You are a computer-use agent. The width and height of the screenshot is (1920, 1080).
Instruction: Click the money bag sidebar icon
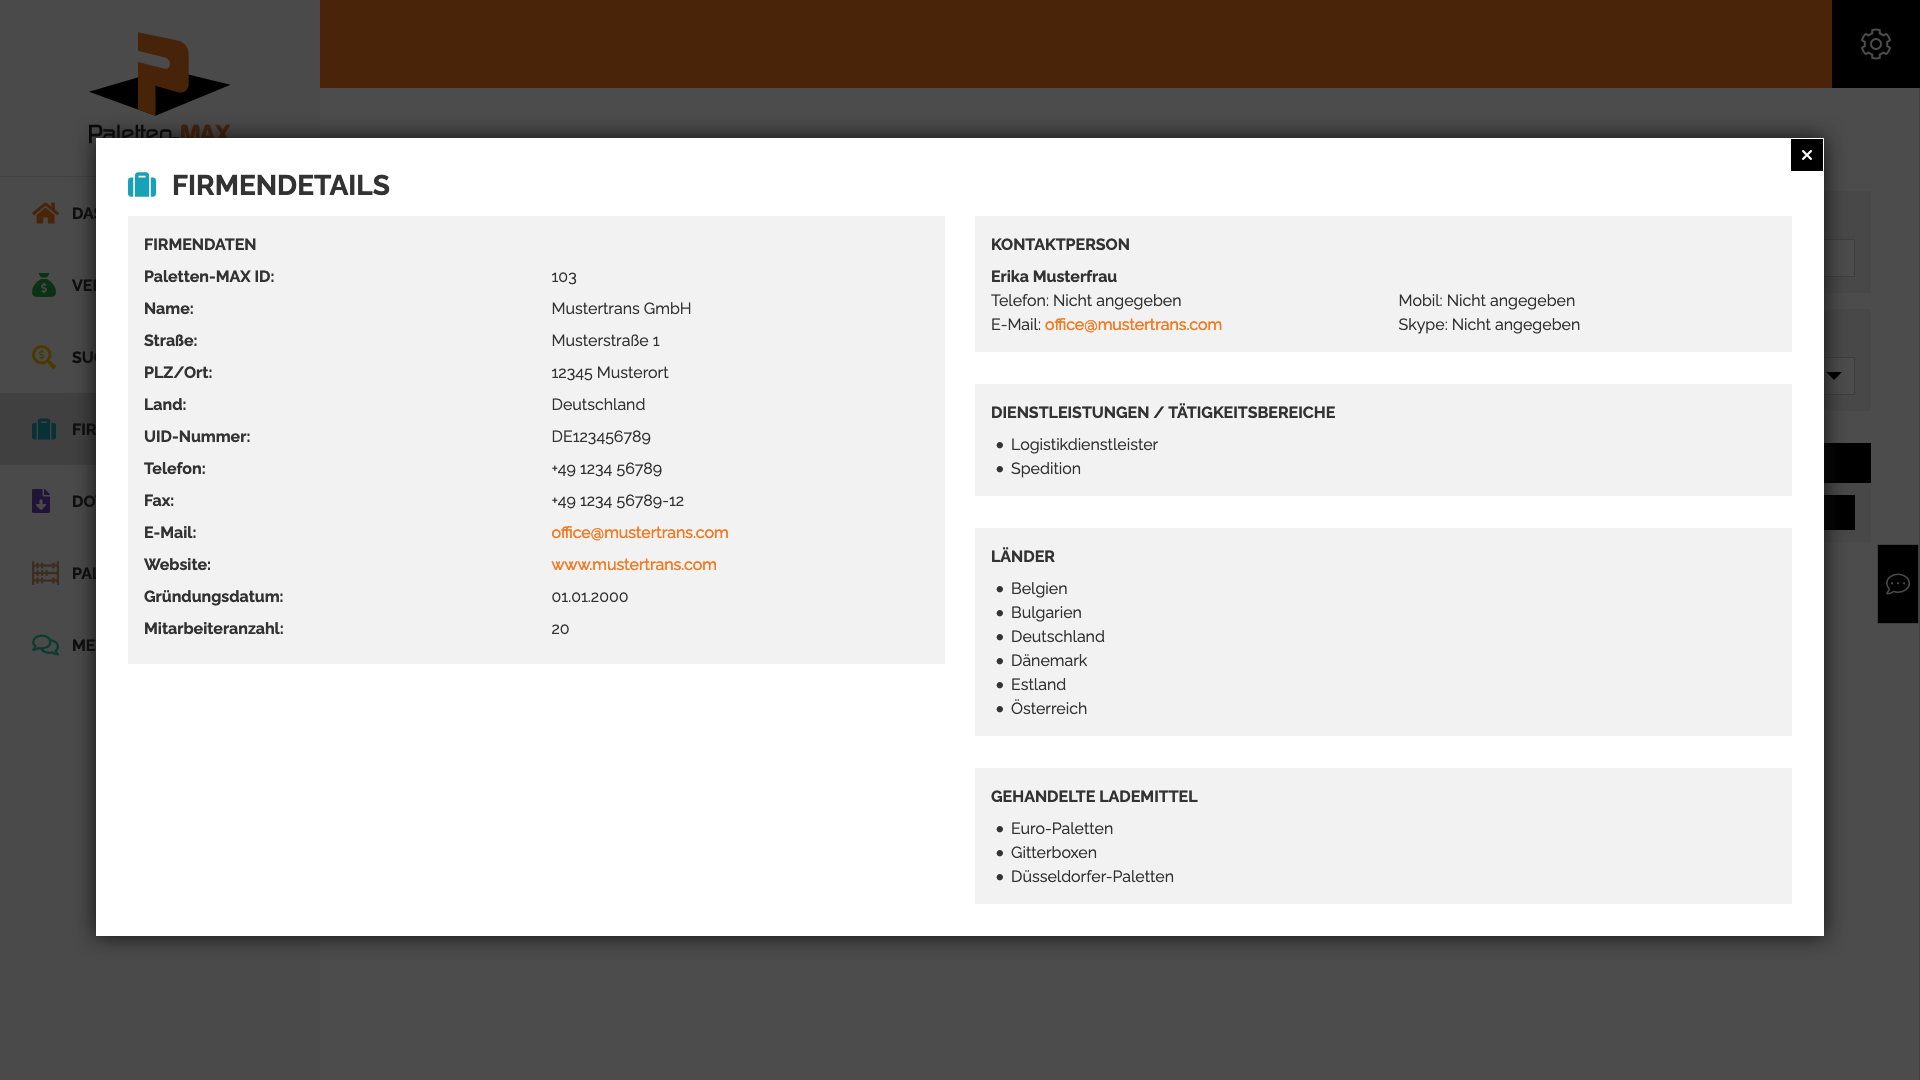[x=44, y=285]
